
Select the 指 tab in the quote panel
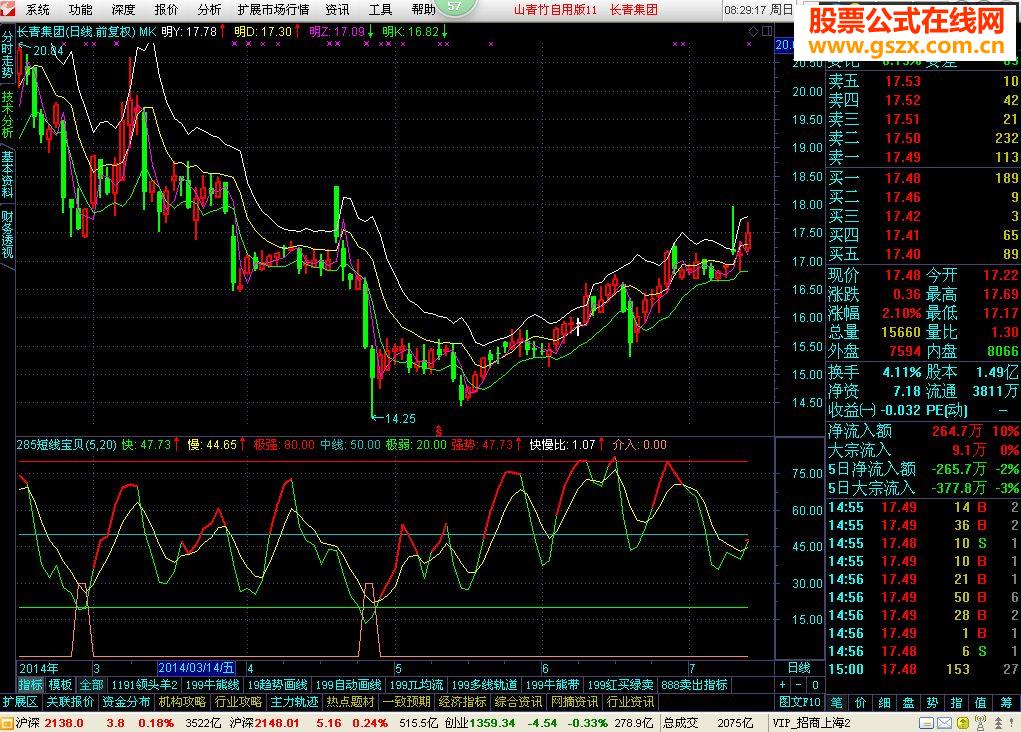coord(957,703)
